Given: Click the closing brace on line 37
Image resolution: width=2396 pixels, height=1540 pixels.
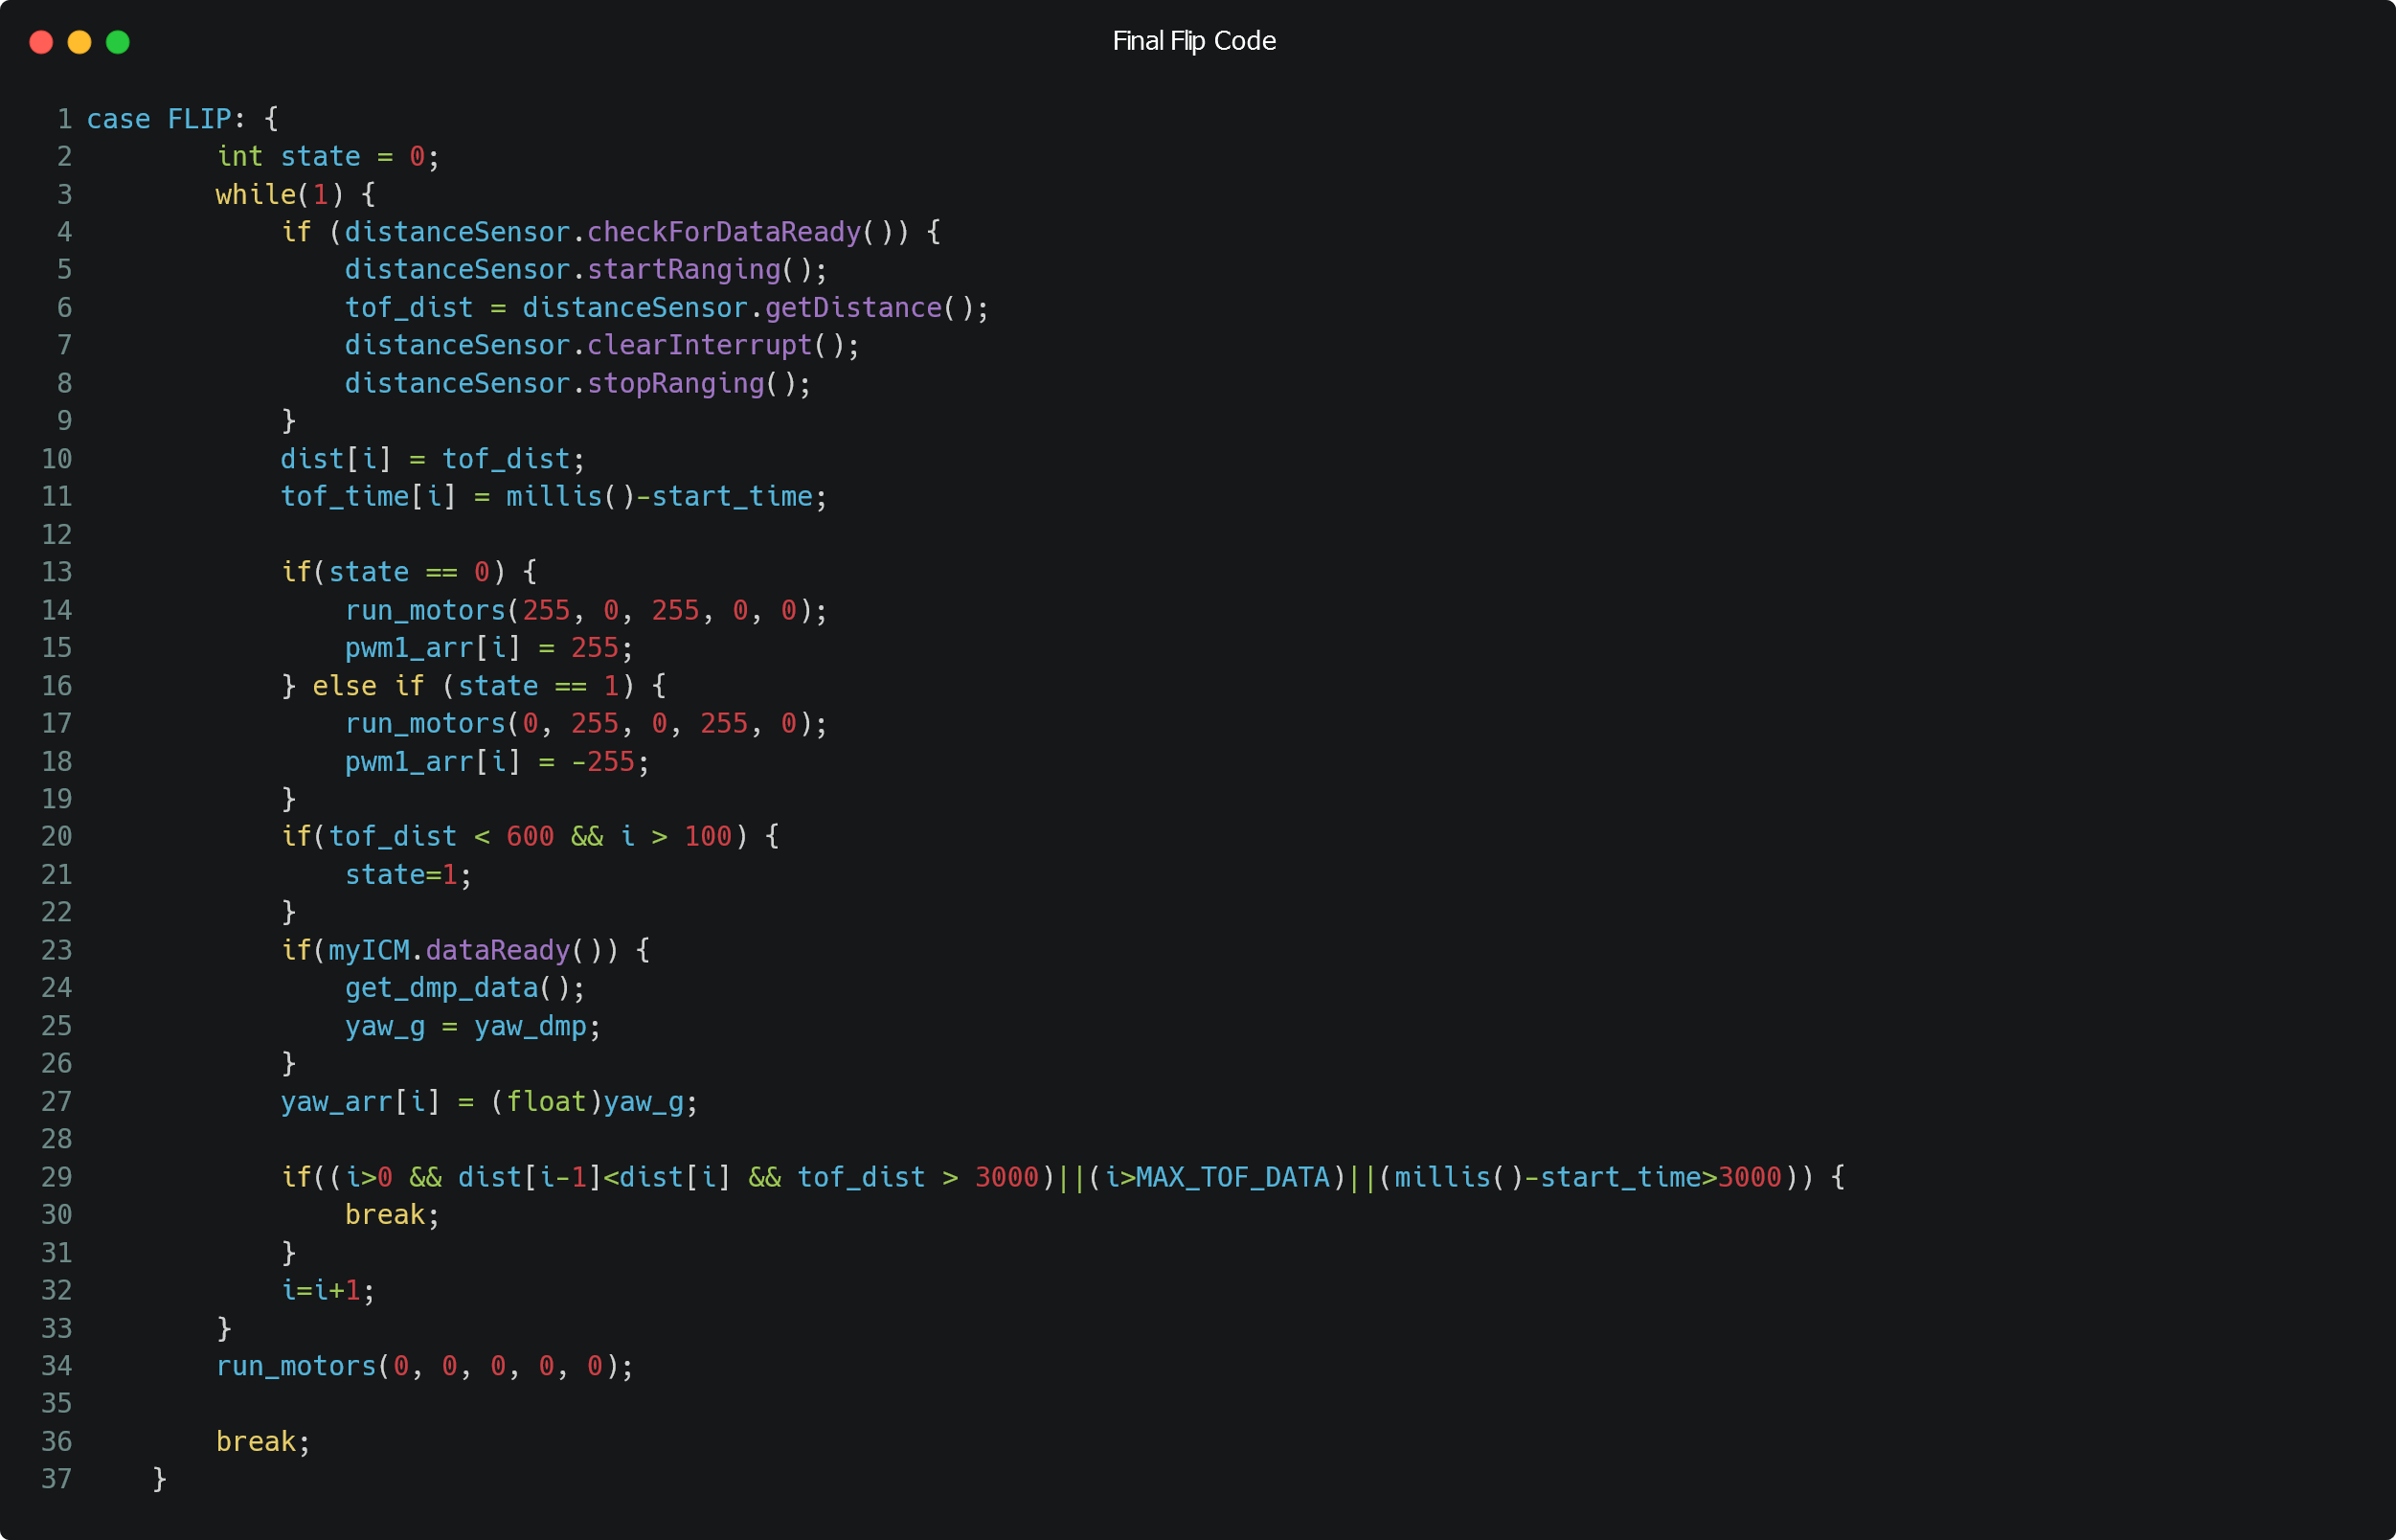Looking at the screenshot, I should [x=160, y=1480].
